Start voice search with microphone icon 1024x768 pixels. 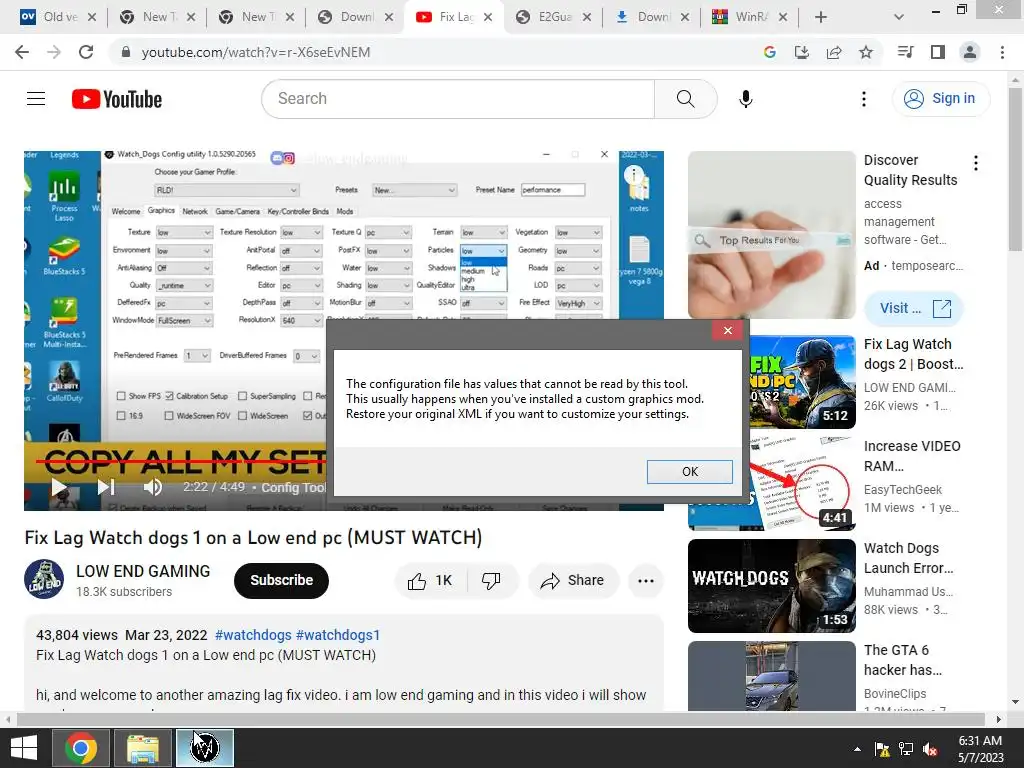[x=745, y=99]
